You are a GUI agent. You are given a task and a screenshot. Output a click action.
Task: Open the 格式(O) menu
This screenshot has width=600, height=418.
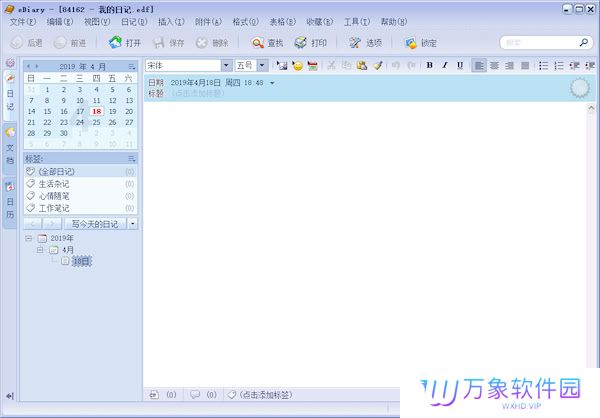click(x=245, y=22)
